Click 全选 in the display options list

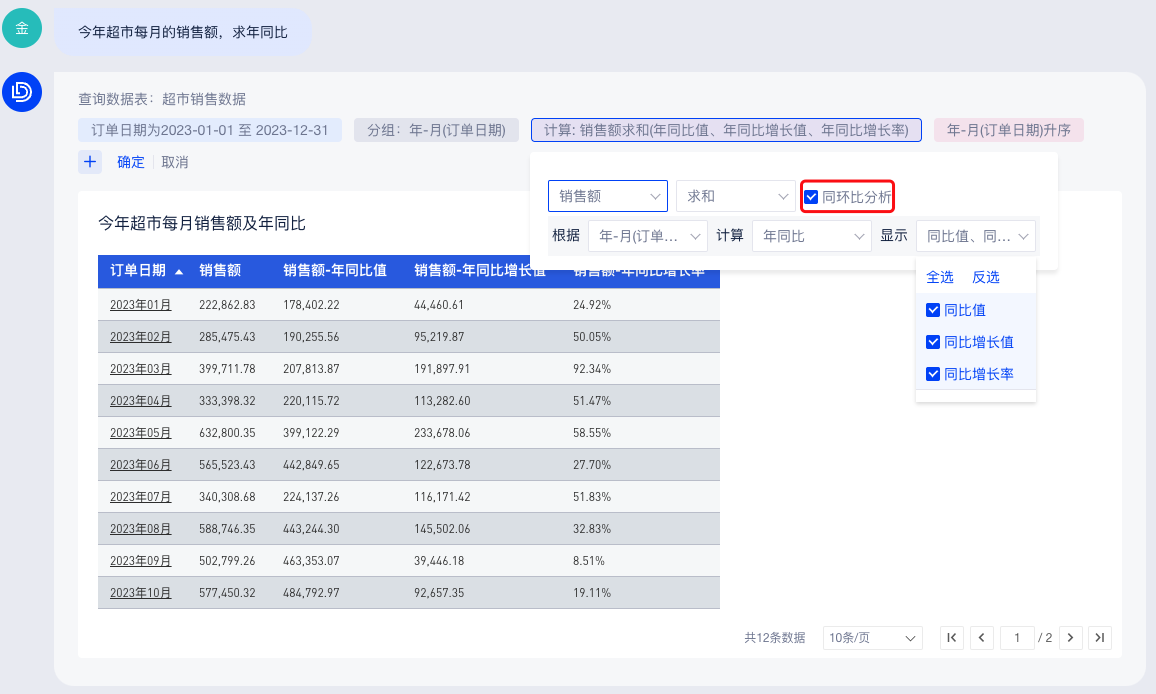tap(940, 277)
